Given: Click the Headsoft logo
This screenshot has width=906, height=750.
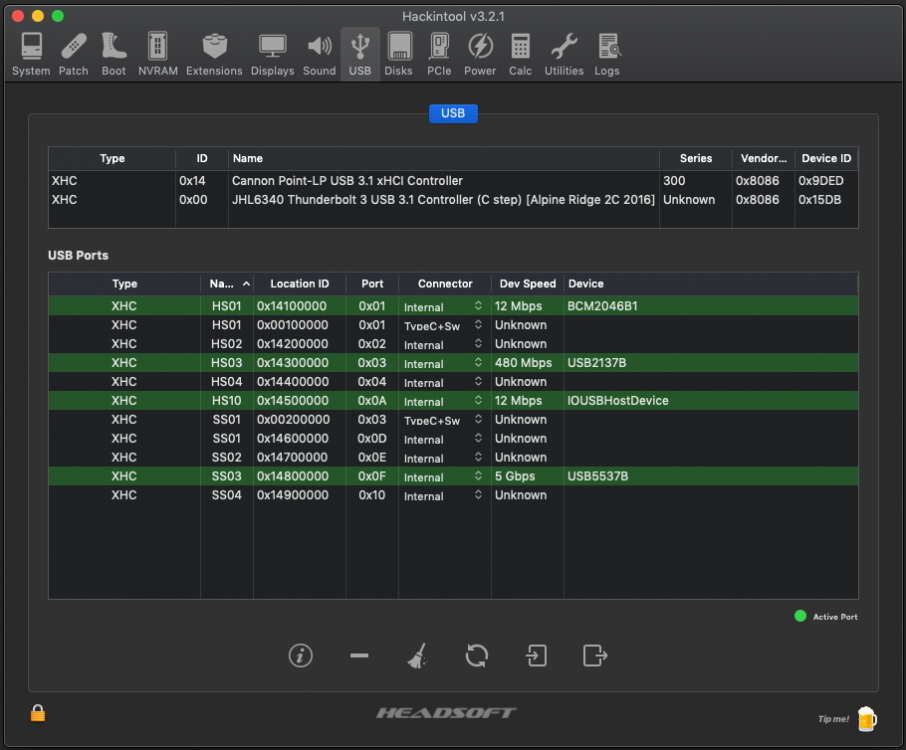Looking at the screenshot, I should 447,713.
